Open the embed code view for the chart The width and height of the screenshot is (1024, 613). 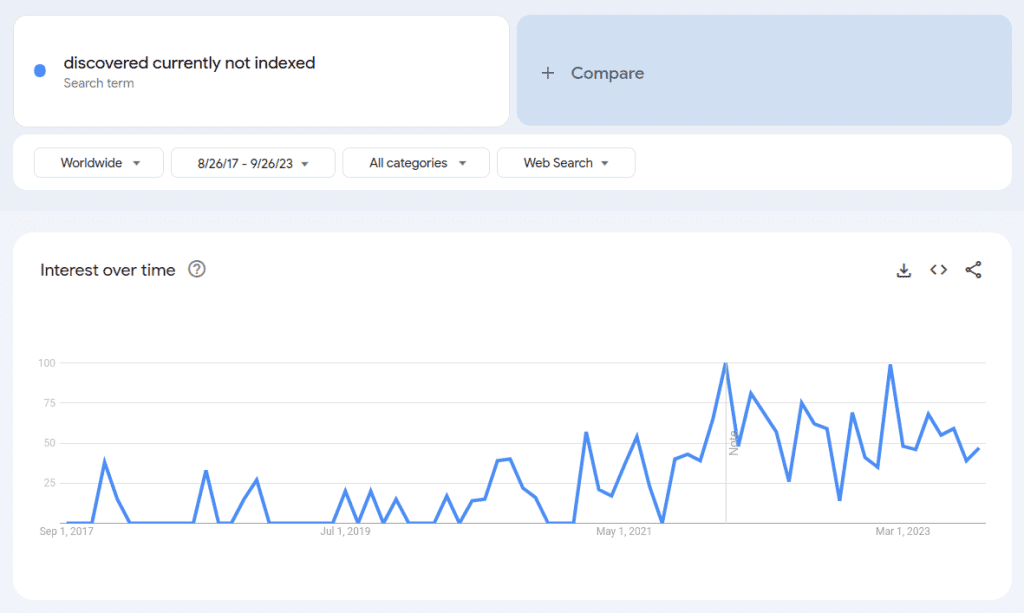pos(938,269)
